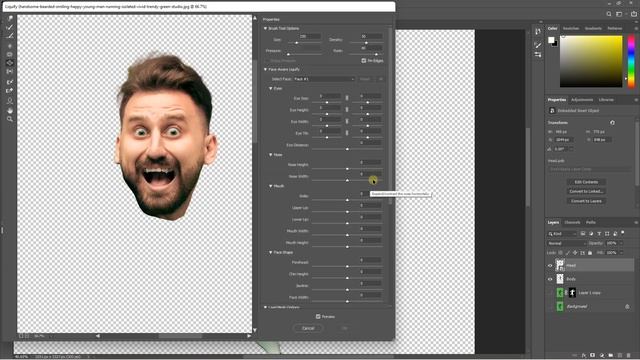Collapse the Face-Aware Liquify section

coord(265,69)
